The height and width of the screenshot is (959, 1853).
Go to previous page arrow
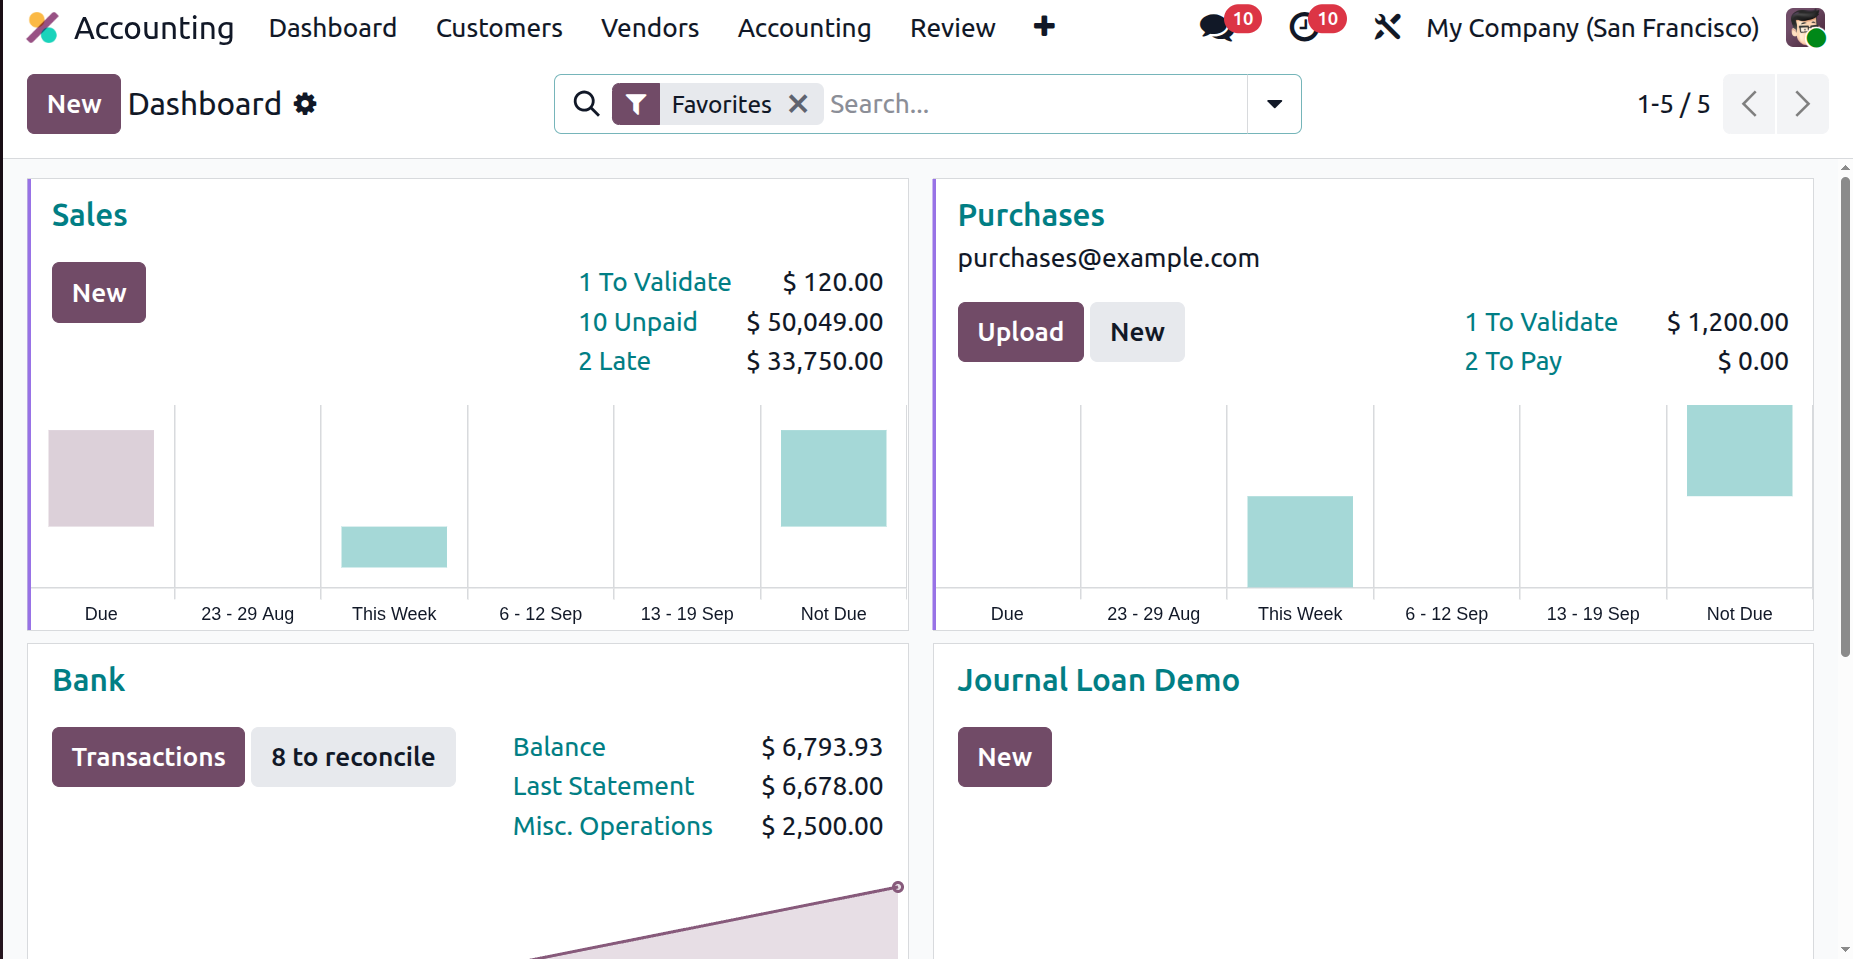[1749, 104]
